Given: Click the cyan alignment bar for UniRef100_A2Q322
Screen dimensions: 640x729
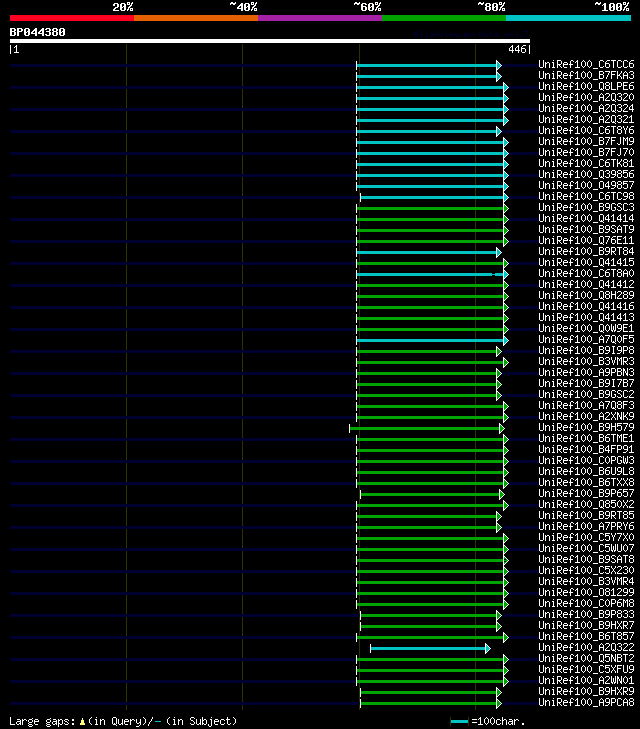Looking at the screenshot, I should coord(428,649).
